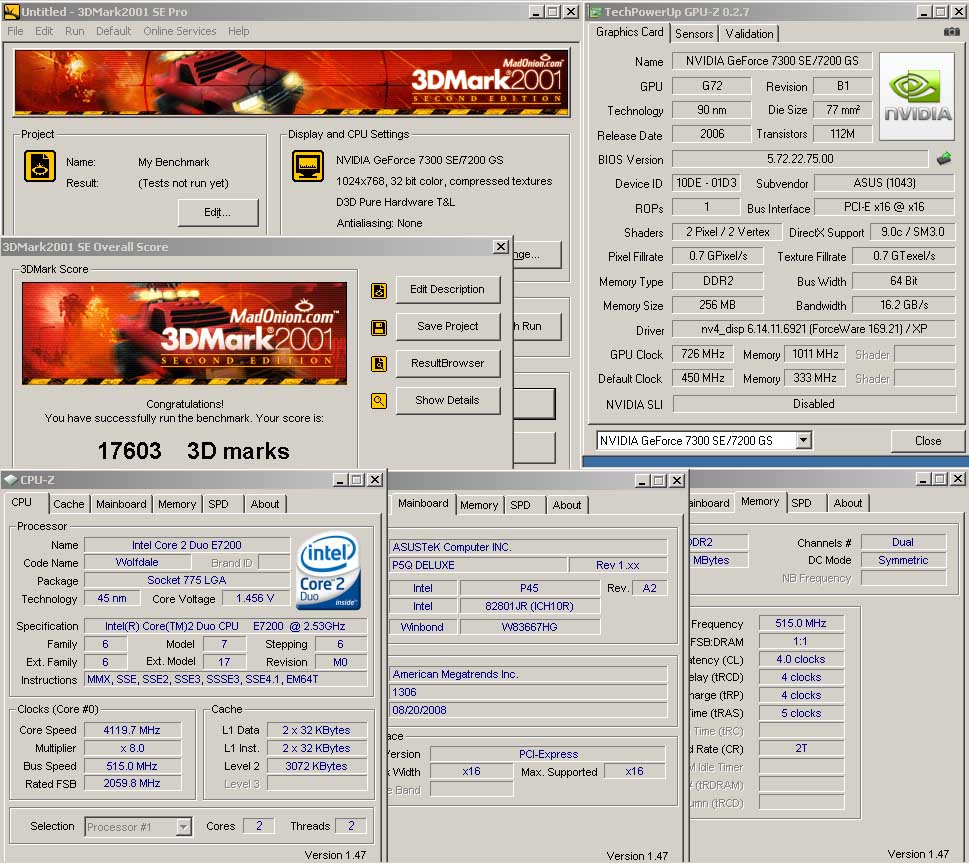Open the Run menu in 3DMark2001
The width and height of the screenshot is (969, 864).
75,32
